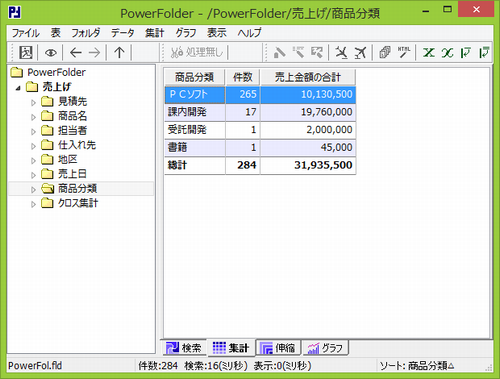Viewport: 500px width, 379px height.
Task: Click the PowerFolder app icon in title bar
Action: (x=15, y=13)
